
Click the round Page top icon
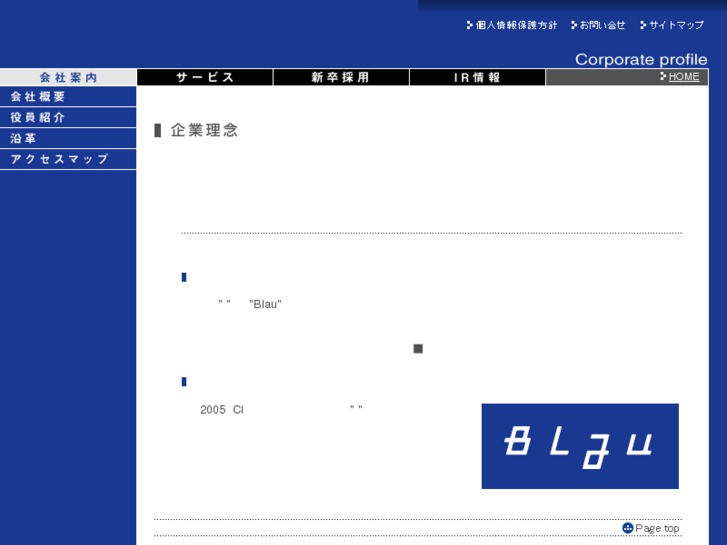point(627,528)
